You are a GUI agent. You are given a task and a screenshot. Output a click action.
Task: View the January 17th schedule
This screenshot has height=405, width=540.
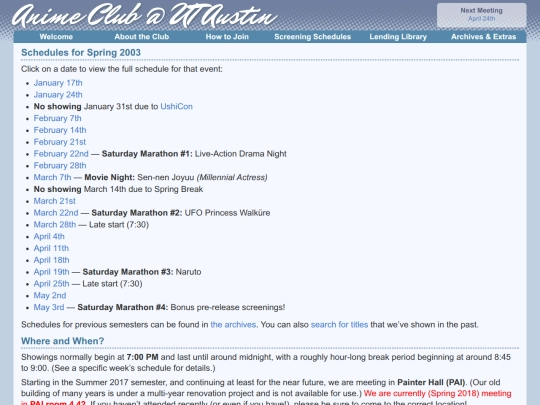pyautogui.click(x=58, y=83)
